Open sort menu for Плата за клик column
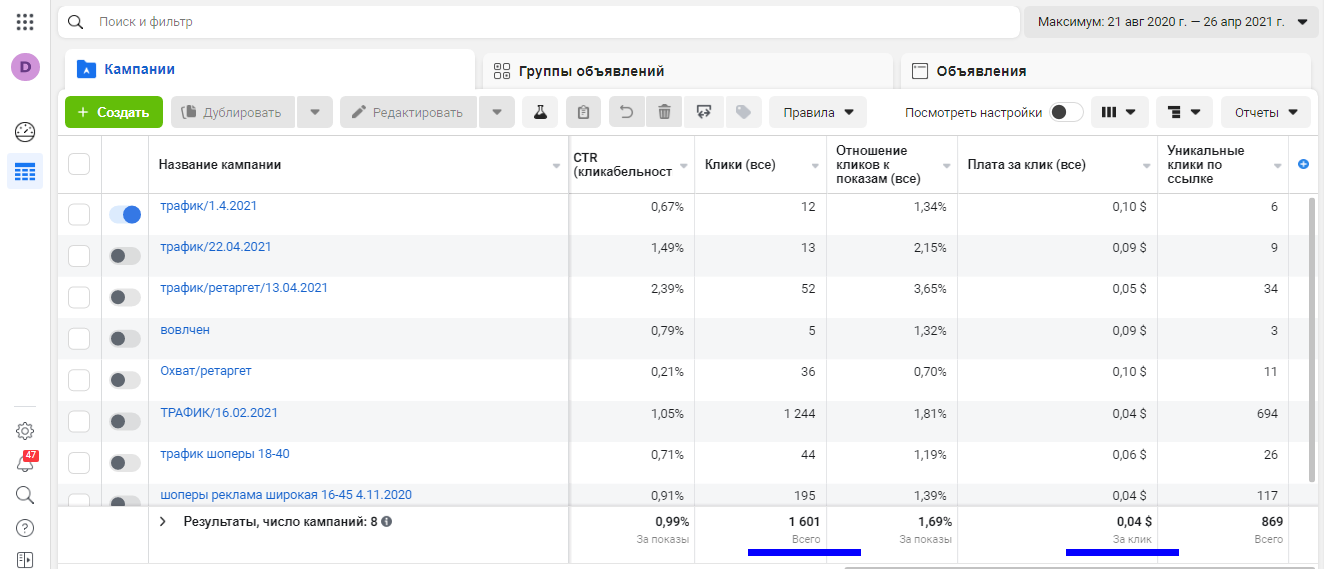This screenshot has height=569, width=1324. pos(1147,166)
